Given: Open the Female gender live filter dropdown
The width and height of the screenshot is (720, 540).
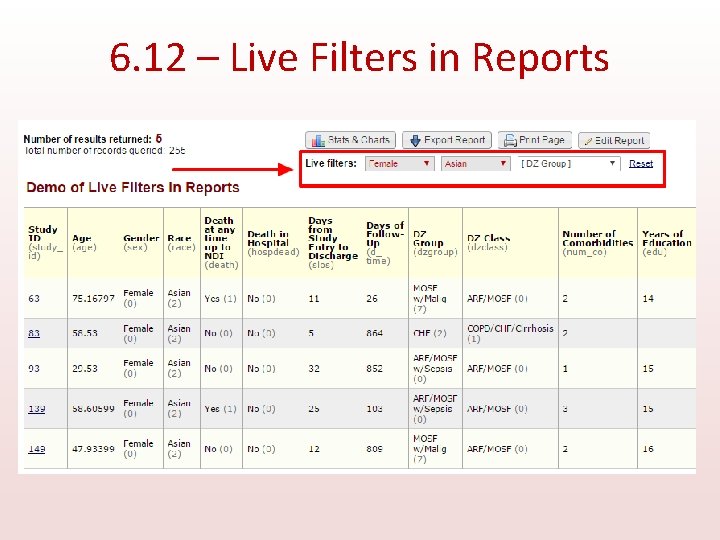Looking at the screenshot, I should click(399, 163).
